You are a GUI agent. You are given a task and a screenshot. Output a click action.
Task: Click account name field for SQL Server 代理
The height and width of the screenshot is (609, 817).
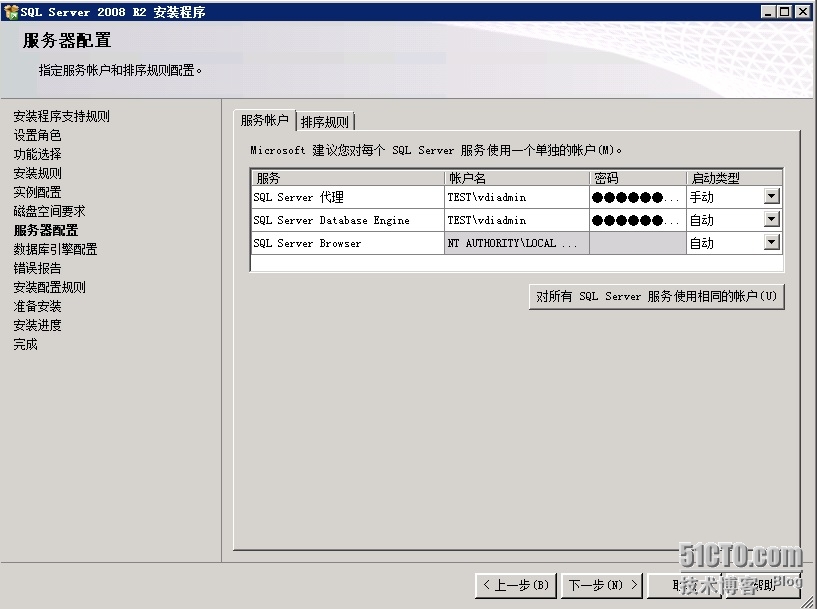(516, 197)
